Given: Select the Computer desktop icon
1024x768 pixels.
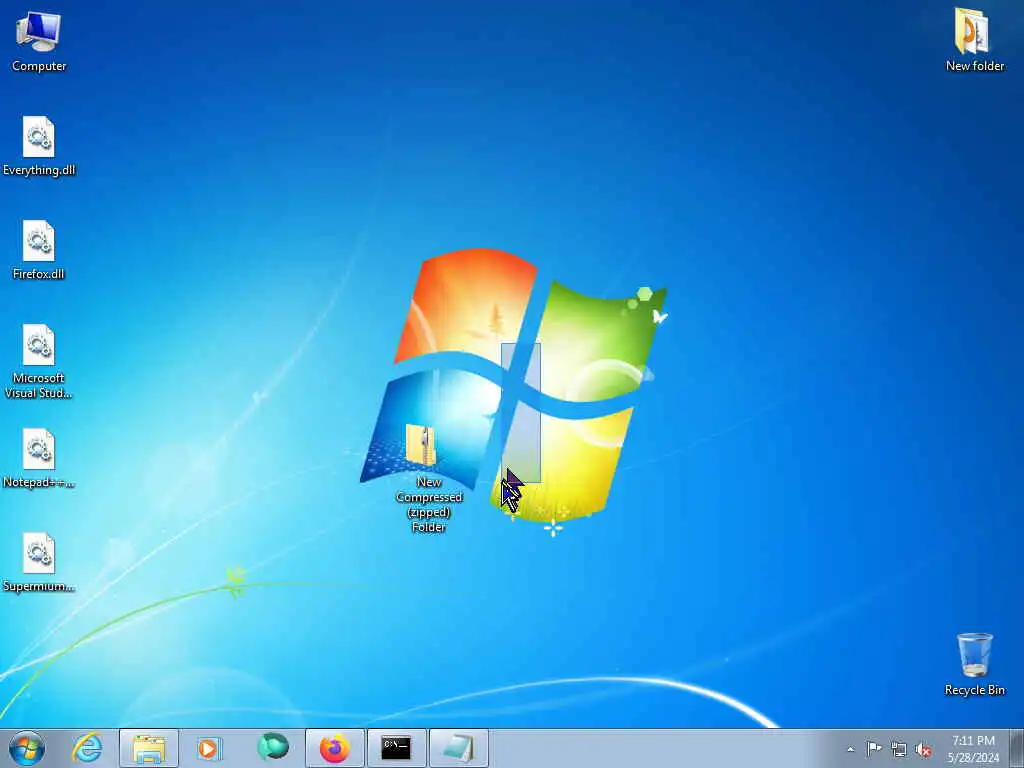Looking at the screenshot, I should tap(39, 42).
